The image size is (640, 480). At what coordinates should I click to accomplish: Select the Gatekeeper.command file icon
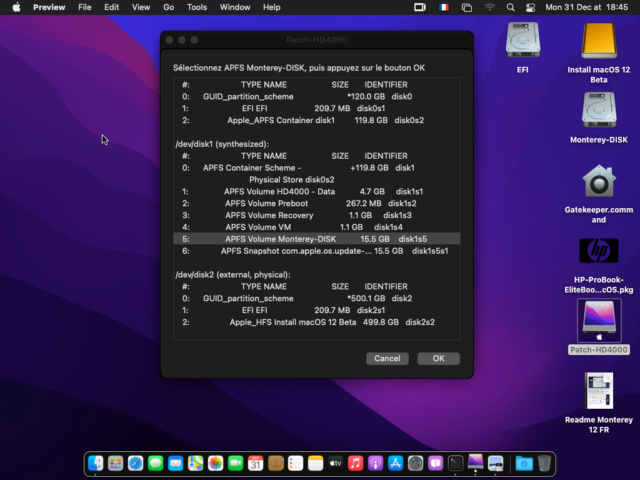(x=599, y=181)
